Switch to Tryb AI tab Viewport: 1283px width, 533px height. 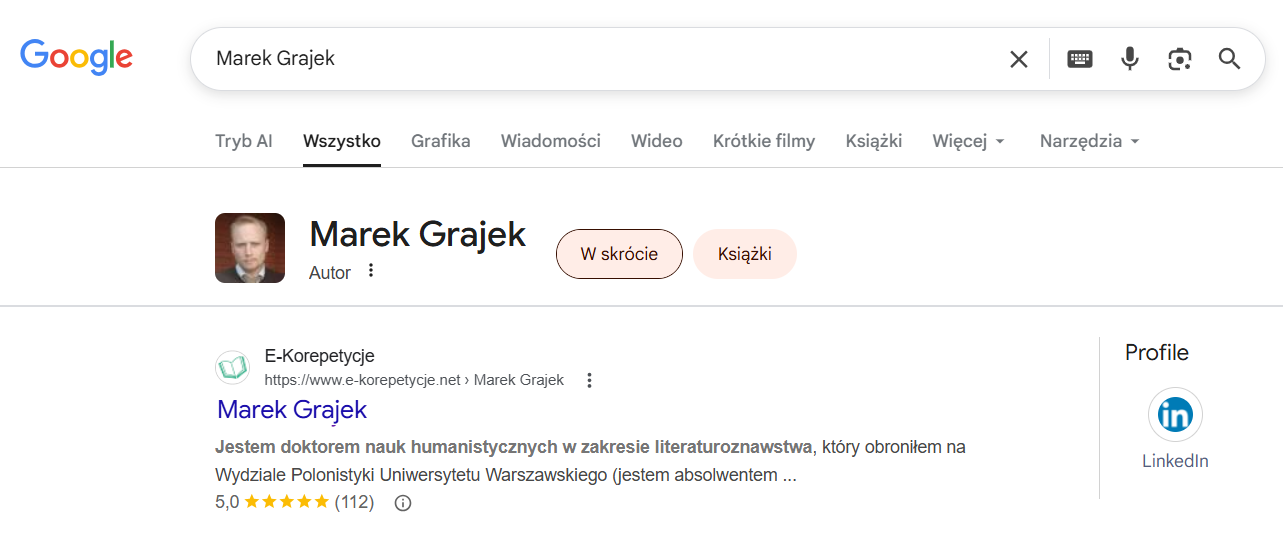(244, 141)
